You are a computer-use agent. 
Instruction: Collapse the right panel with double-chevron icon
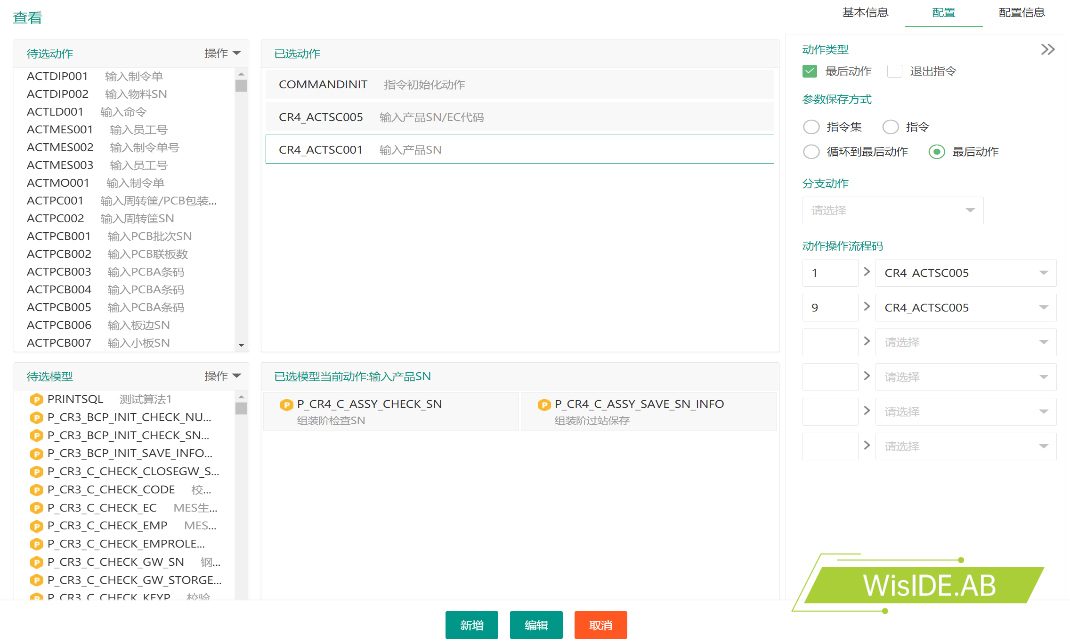[x=1047, y=50]
